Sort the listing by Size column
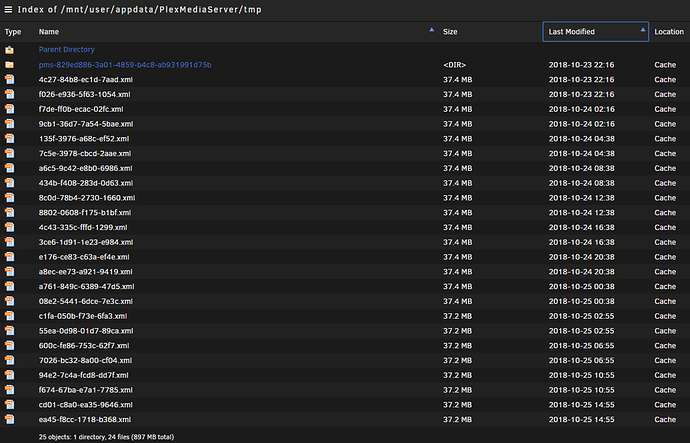This screenshot has width=690, height=443. point(450,32)
